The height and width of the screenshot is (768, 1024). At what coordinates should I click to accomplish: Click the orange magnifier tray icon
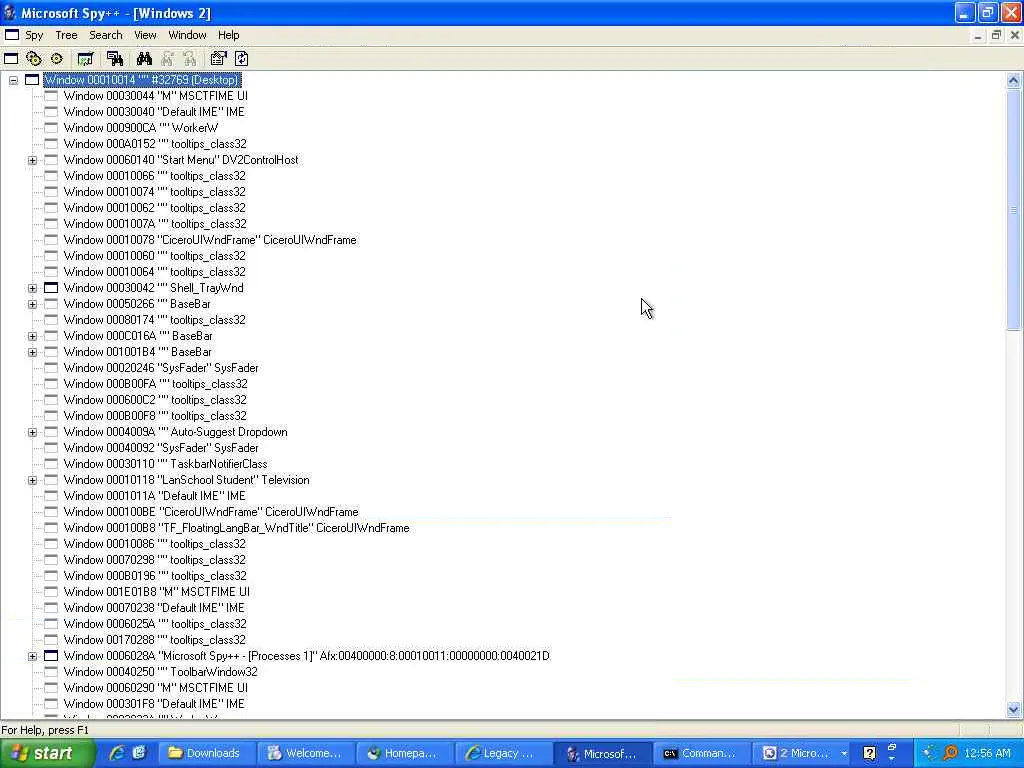(x=950, y=753)
